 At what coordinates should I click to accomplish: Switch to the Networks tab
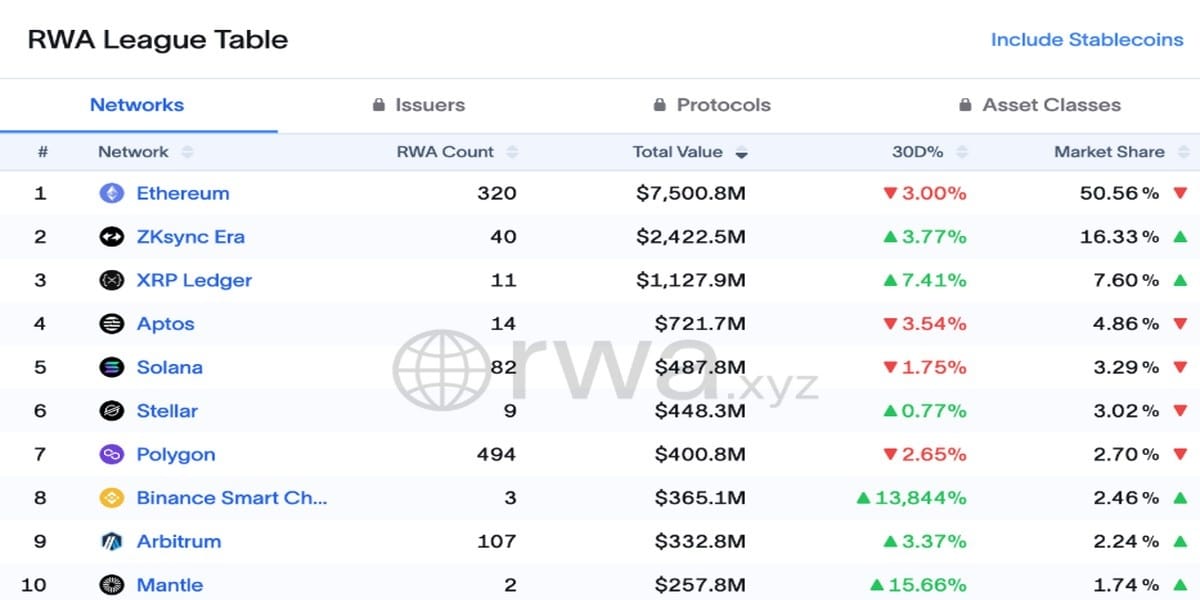click(x=137, y=104)
